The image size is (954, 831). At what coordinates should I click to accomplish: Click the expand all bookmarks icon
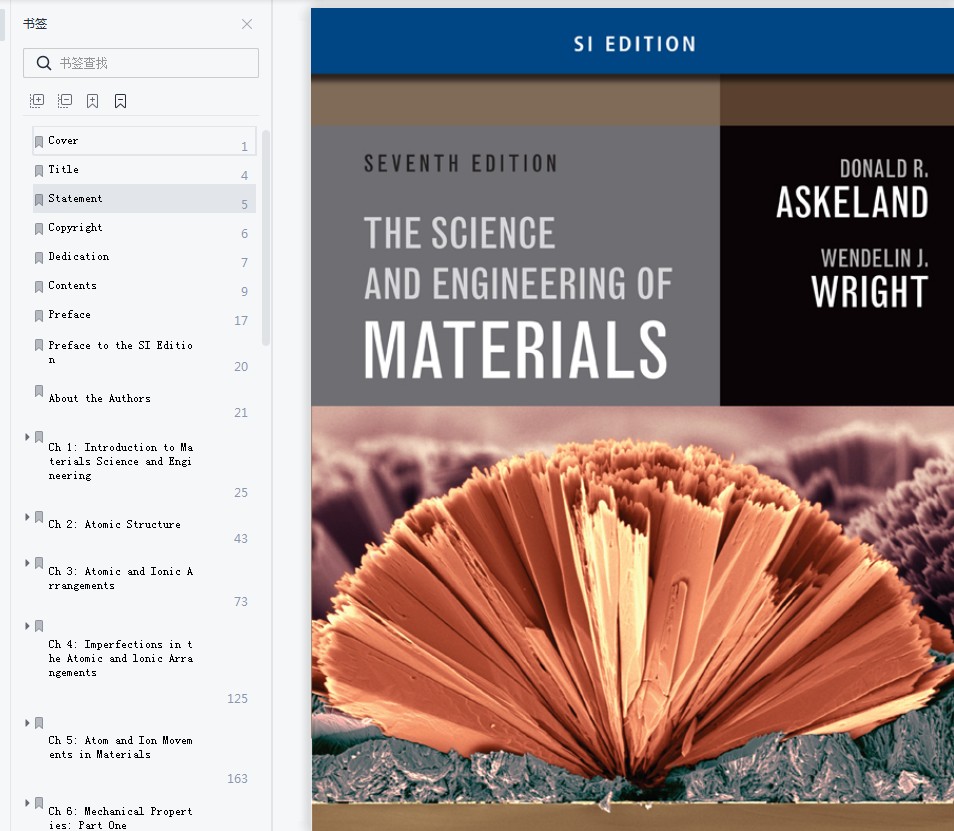(x=37, y=100)
